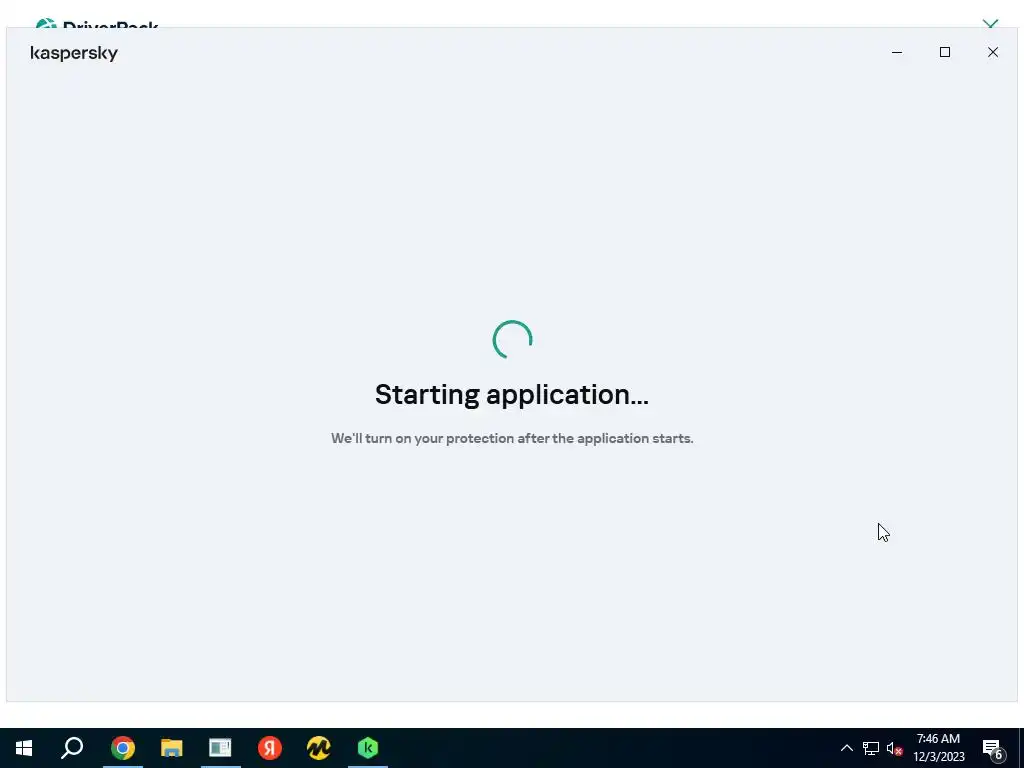Click muted volume speaker icon
Screen dimensions: 1024x768
(x=894, y=748)
